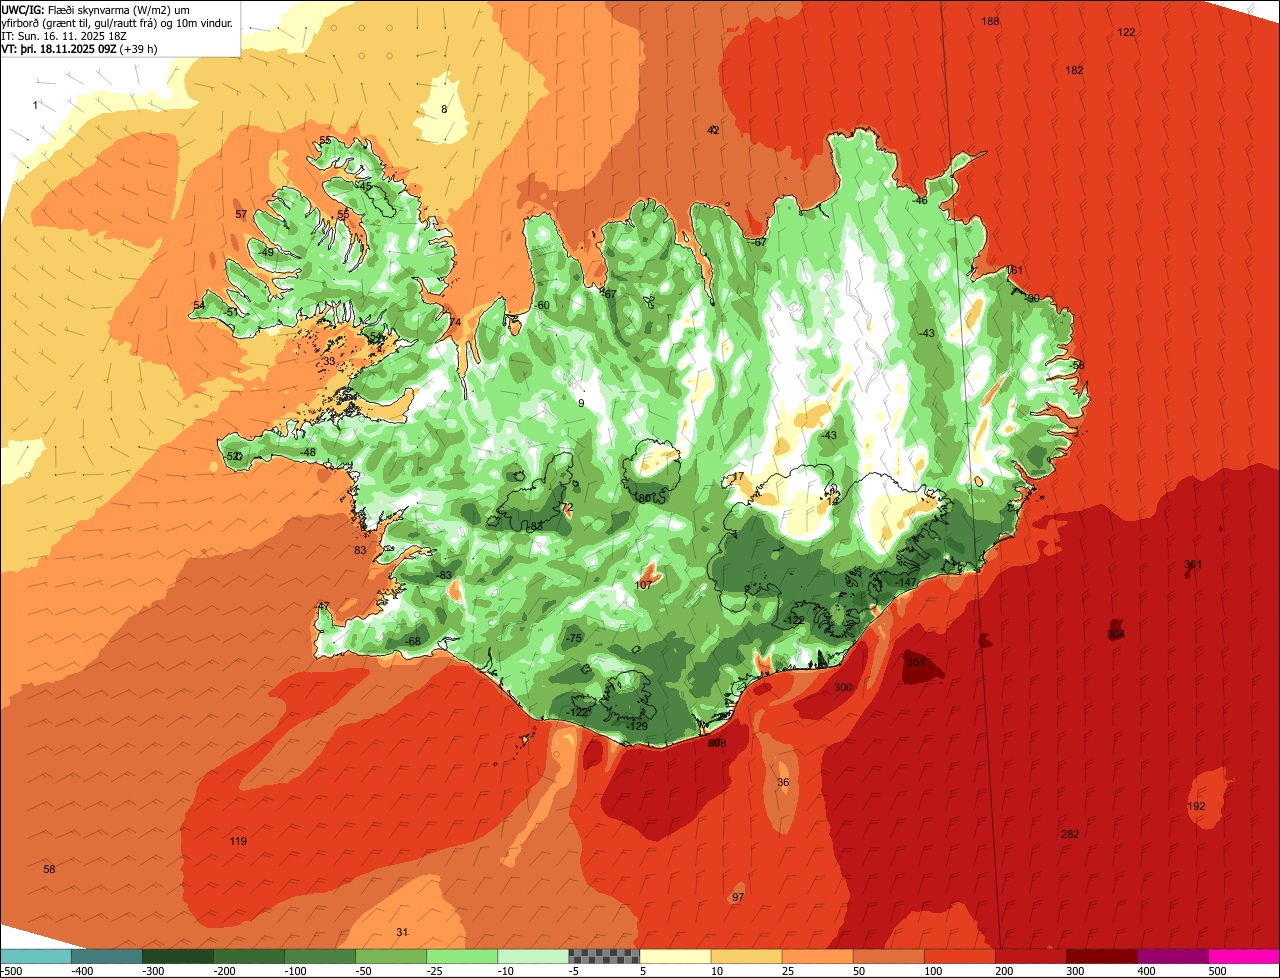Click the value -58 in the Eastfjords
Viewport: 1280px width, 978px height.
coord(1075,365)
